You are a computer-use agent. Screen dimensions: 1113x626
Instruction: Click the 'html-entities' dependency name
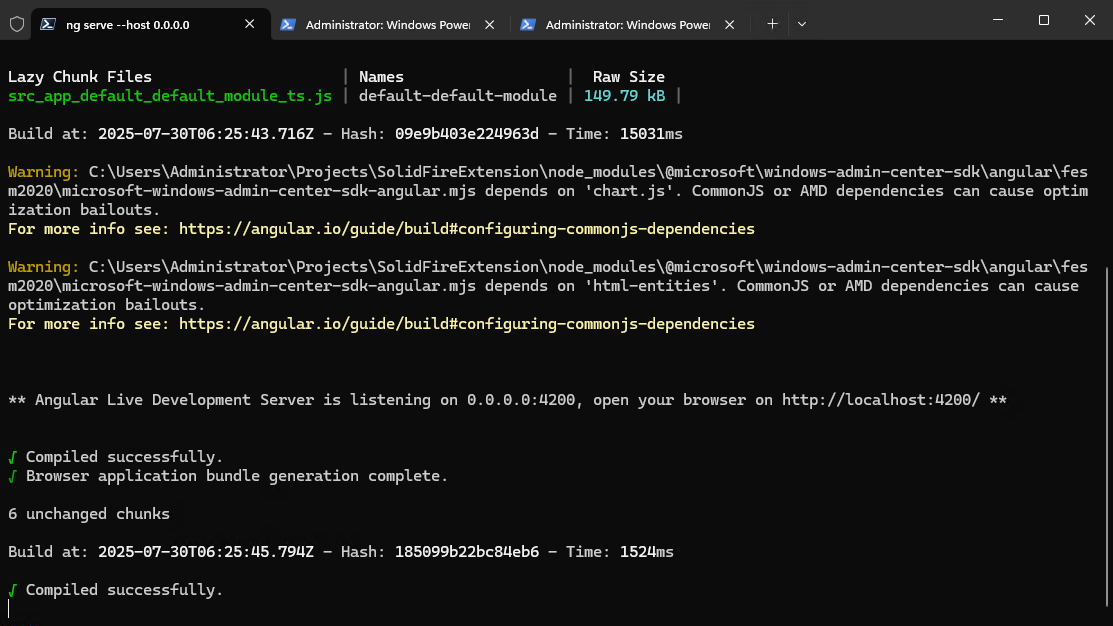coord(652,286)
